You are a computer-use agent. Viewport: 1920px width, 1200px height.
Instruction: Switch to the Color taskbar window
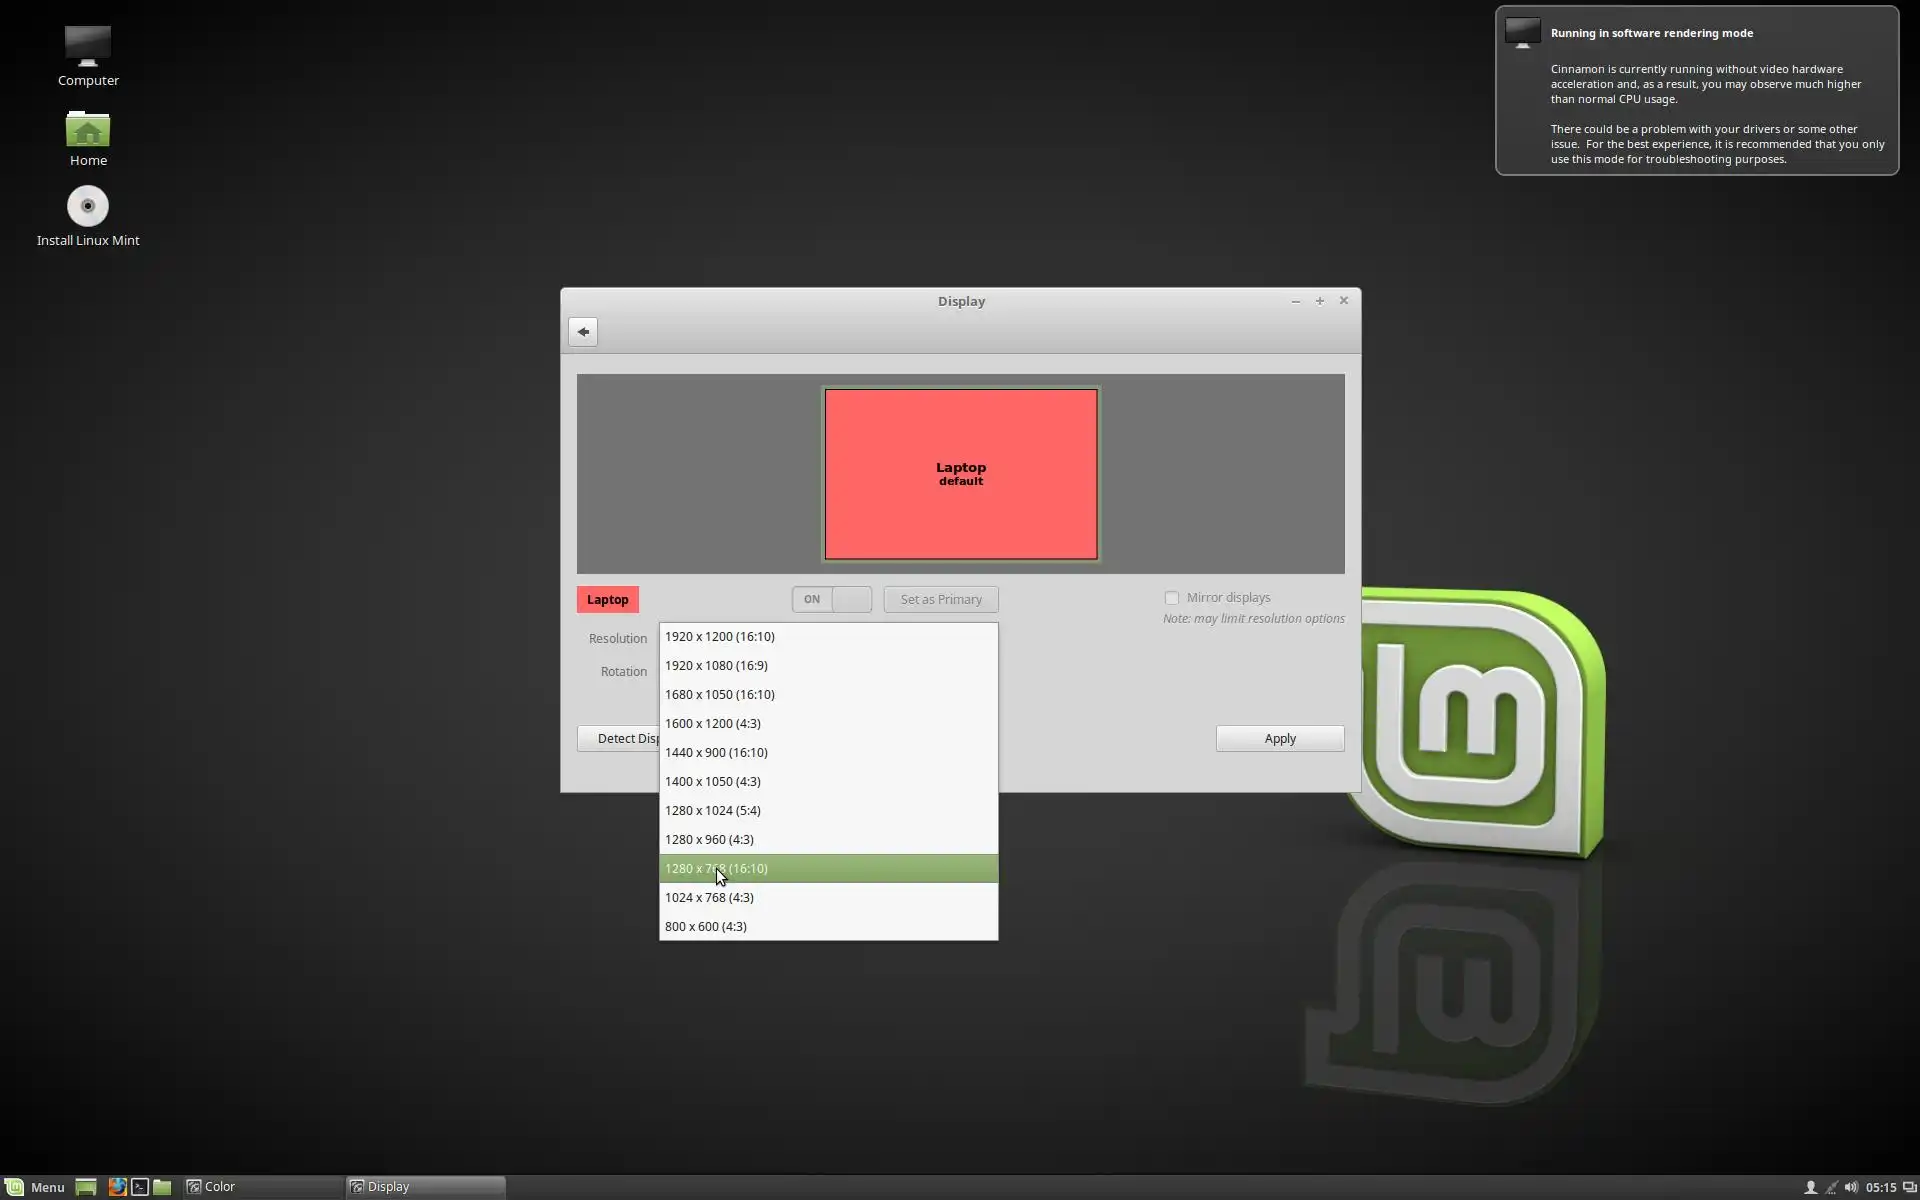[260, 1187]
